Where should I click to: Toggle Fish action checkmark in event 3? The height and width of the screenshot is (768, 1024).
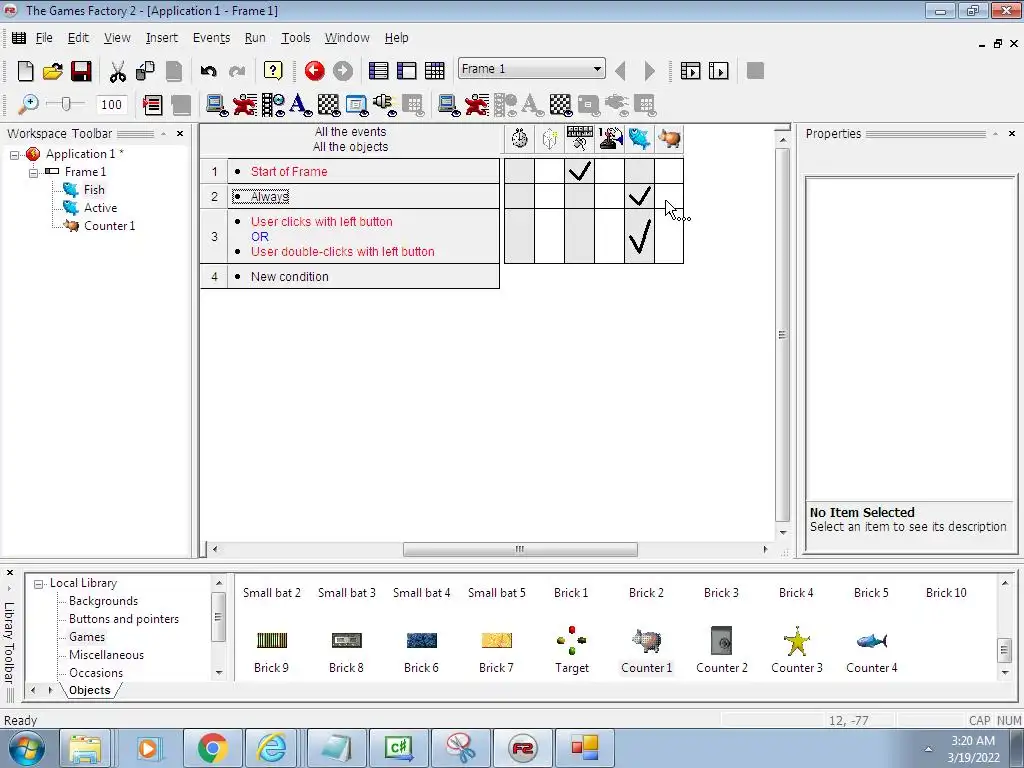pos(639,236)
